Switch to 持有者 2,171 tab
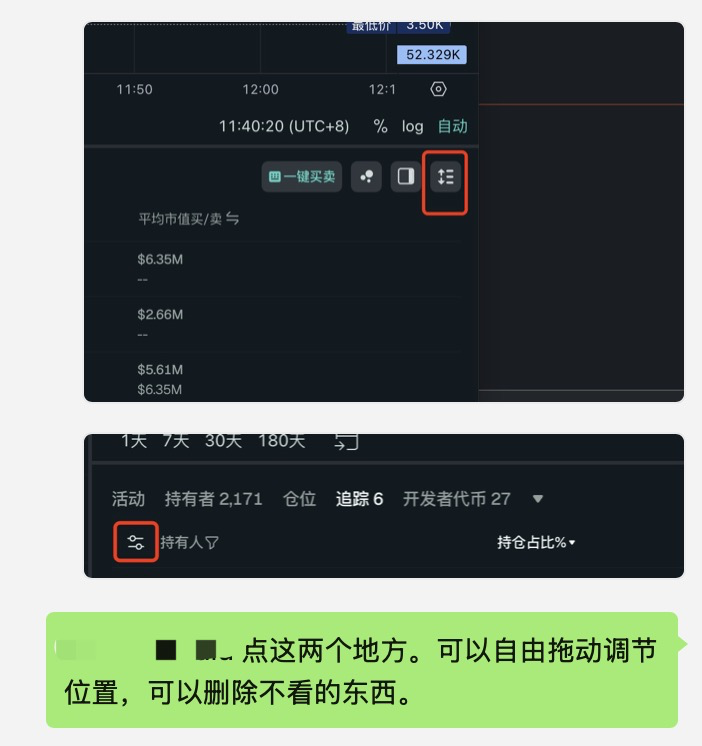This screenshot has width=702, height=746. (x=214, y=499)
